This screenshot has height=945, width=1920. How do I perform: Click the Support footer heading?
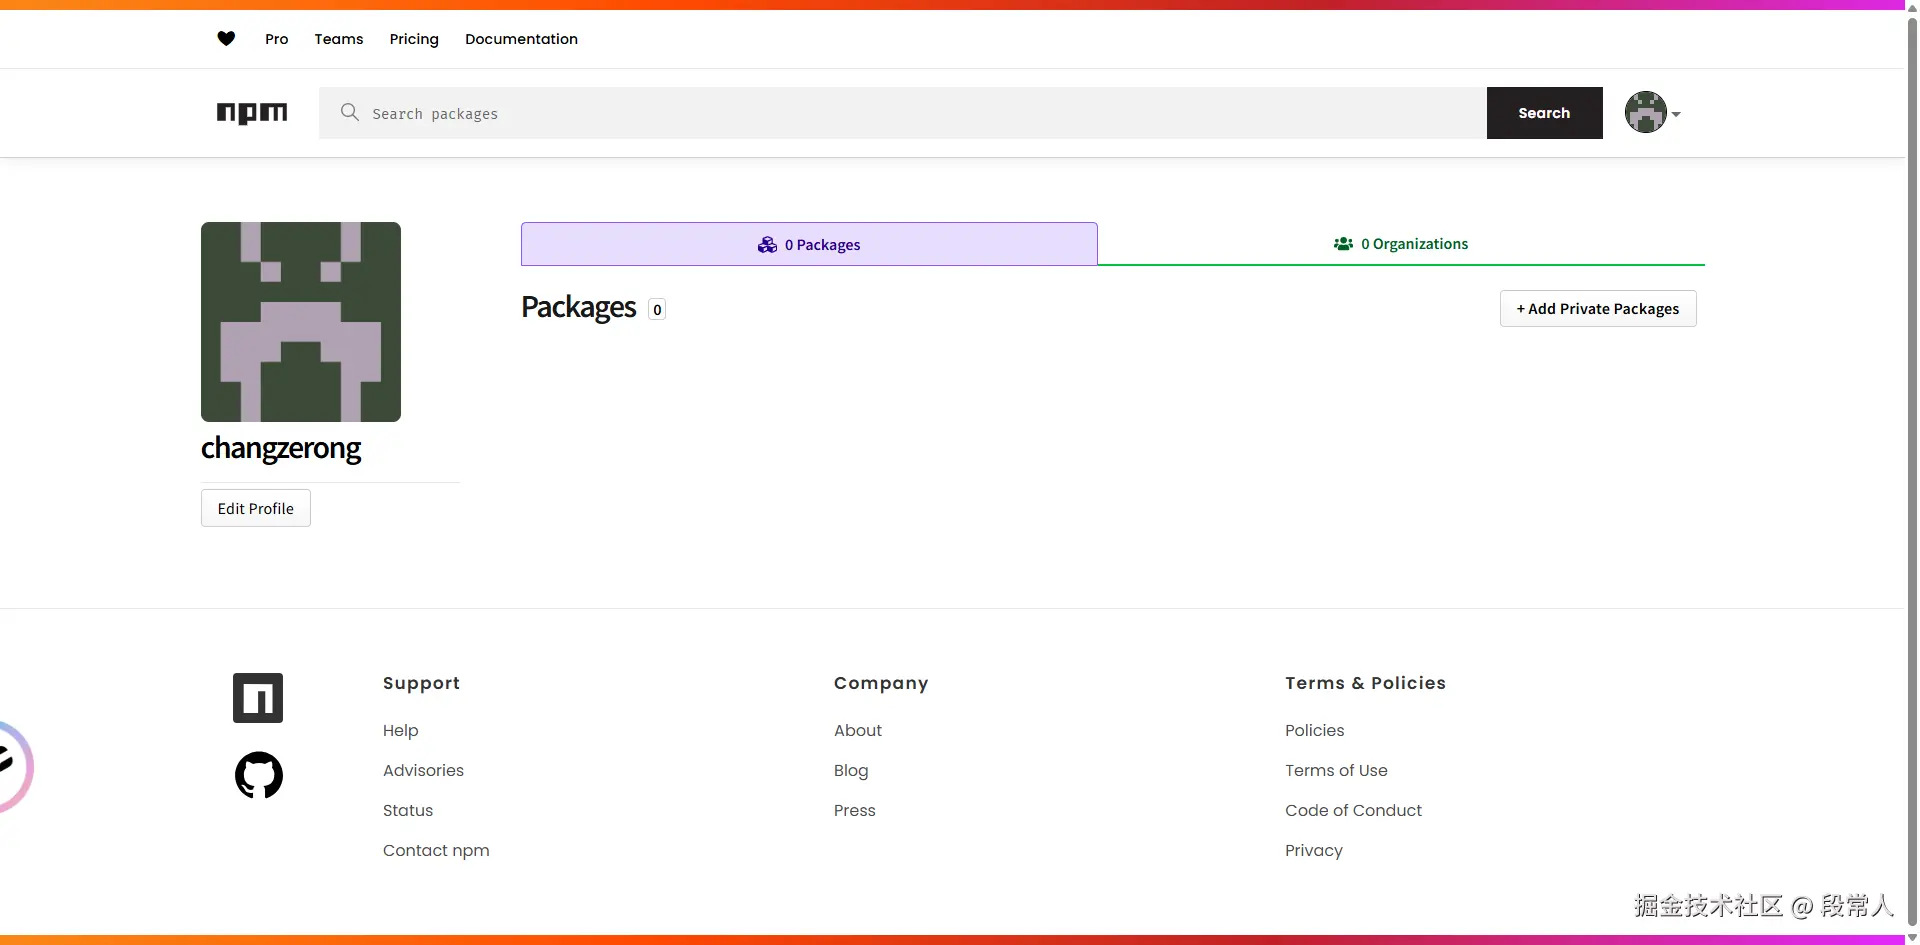click(421, 684)
